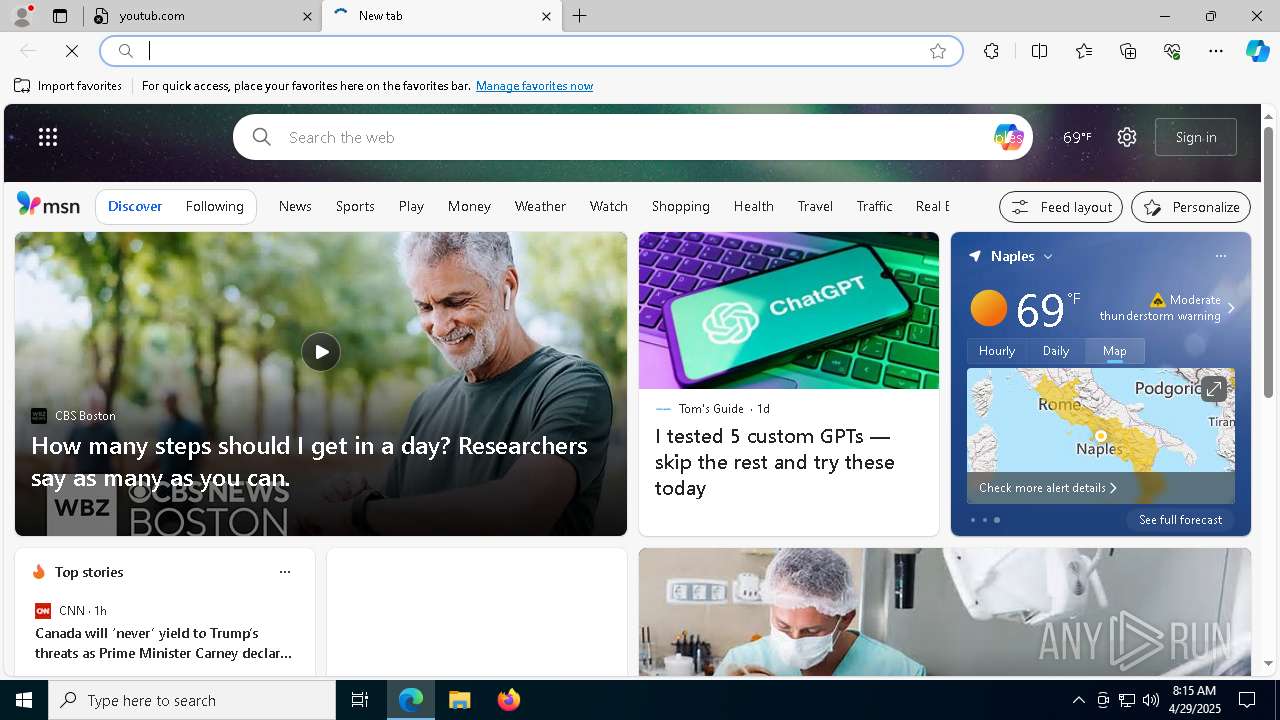1280x720 pixels.
Task: Close the New tab tab
Action: point(546,16)
